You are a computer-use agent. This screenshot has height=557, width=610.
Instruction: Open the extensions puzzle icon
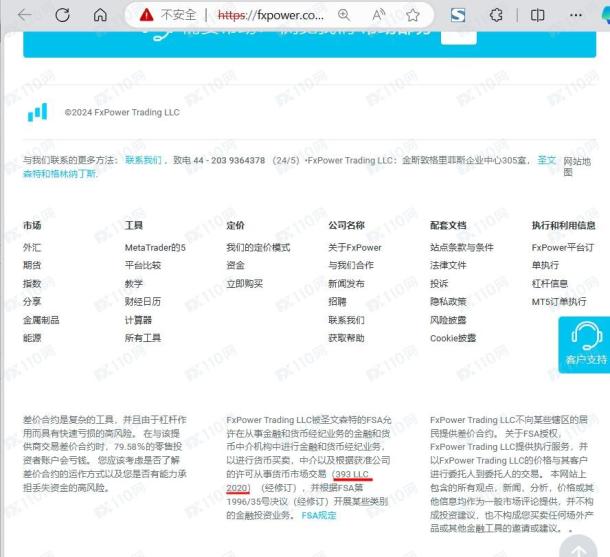click(496, 15)
